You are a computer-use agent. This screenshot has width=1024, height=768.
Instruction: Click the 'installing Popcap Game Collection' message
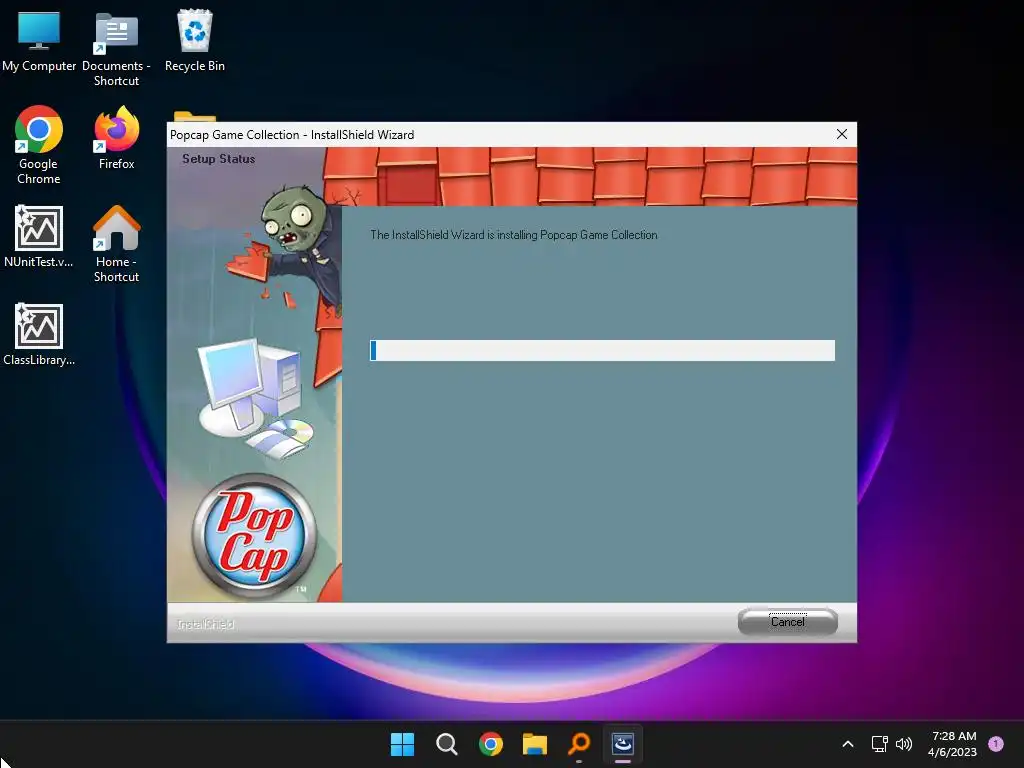[514, 235]
